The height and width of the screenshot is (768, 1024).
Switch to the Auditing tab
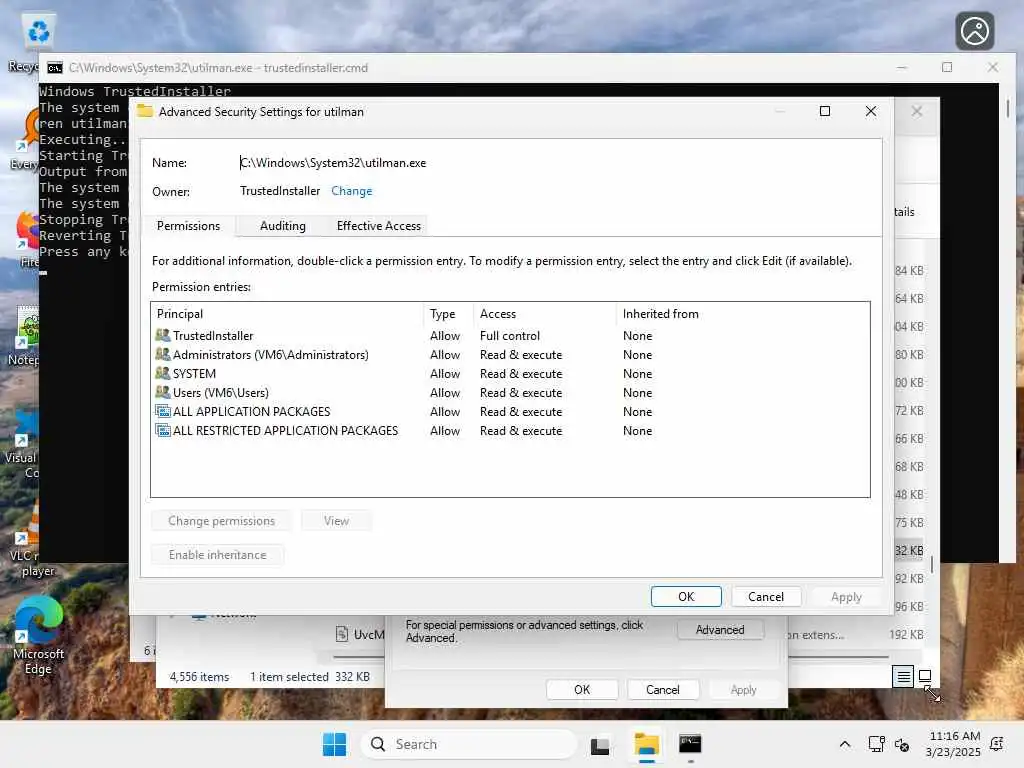click(282, 226)
